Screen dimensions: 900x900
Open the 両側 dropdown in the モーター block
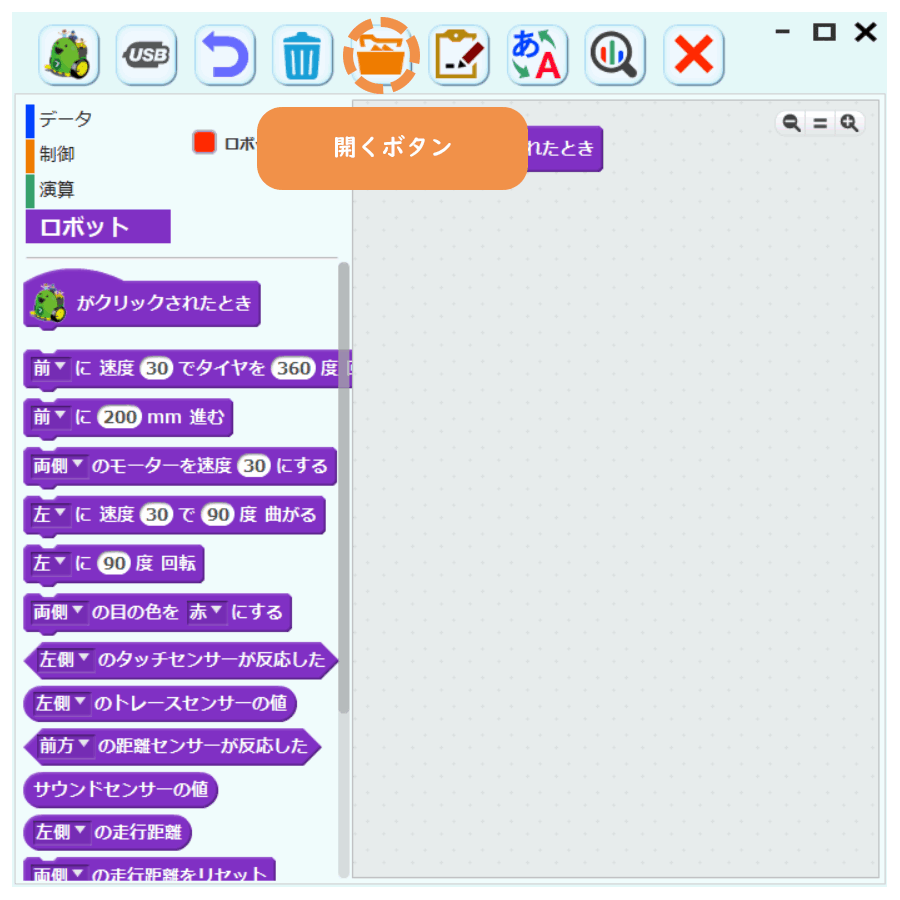click(58, 465)
